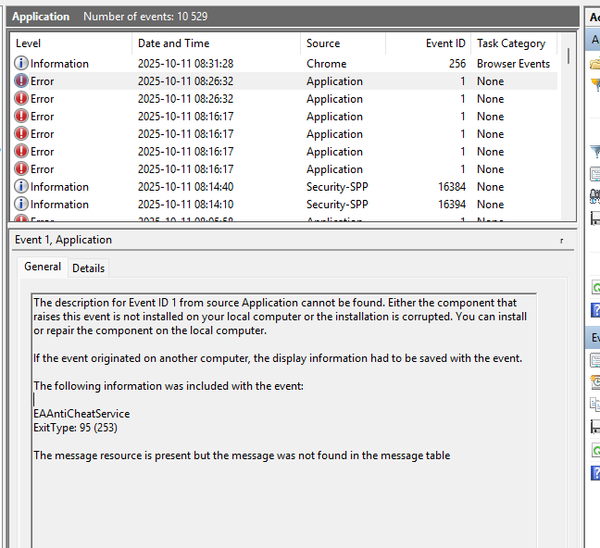Click the Information icon for event 16394
Screen dimensions: 600x548
(x=21, y=205)
